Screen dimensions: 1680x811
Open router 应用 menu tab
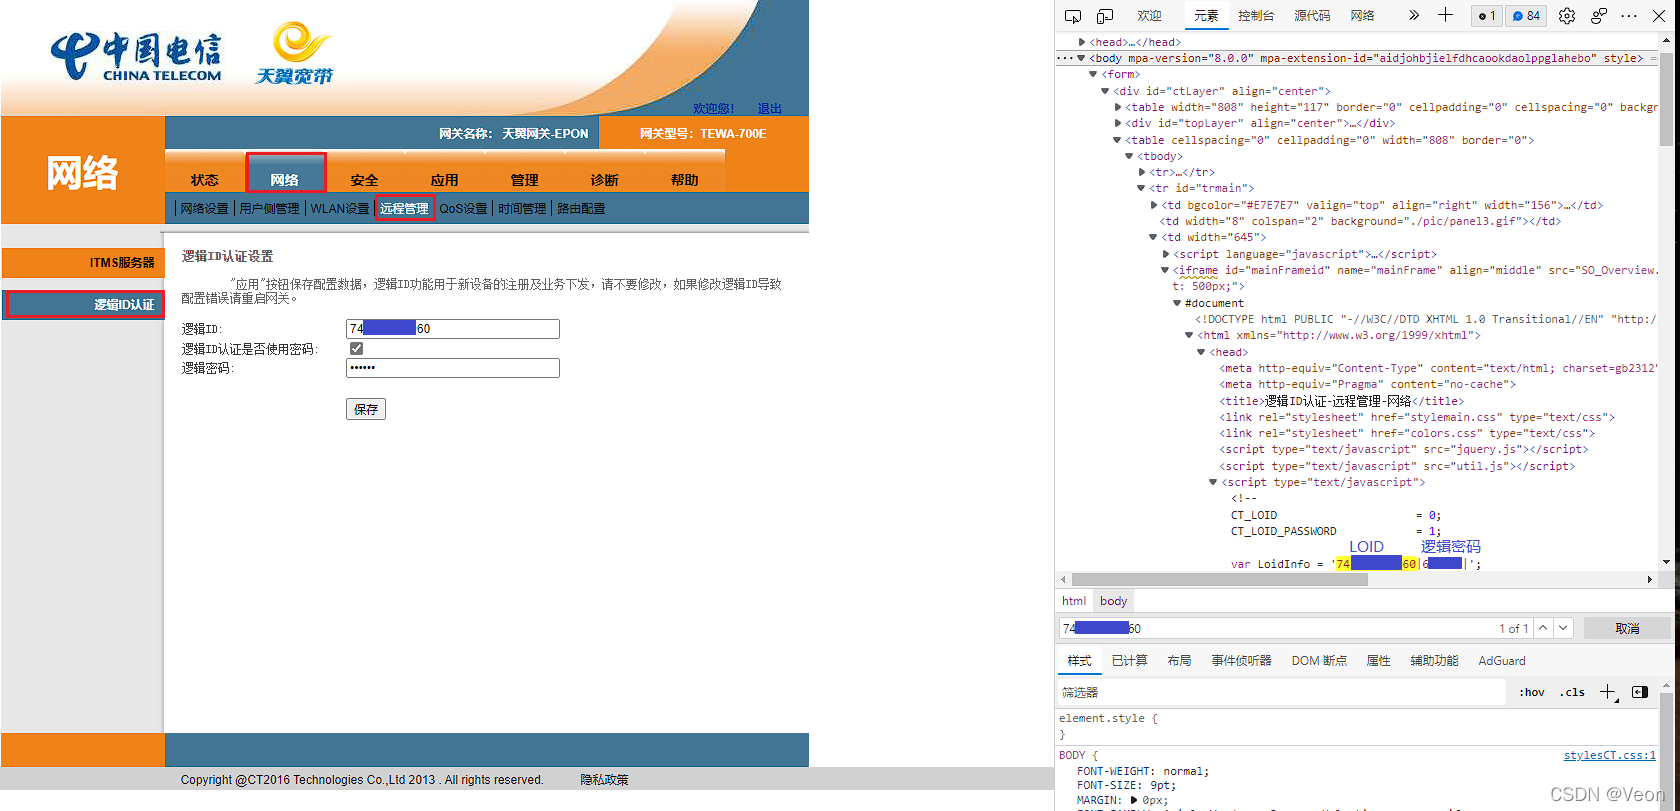(x=445, y=180)
